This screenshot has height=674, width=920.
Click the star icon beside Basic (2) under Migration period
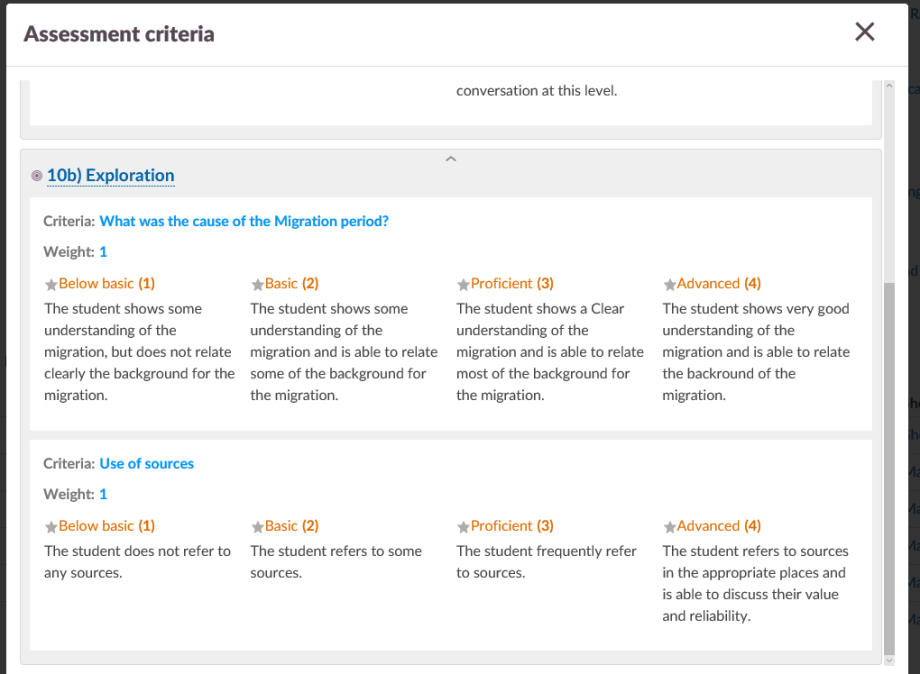point(257,285)
